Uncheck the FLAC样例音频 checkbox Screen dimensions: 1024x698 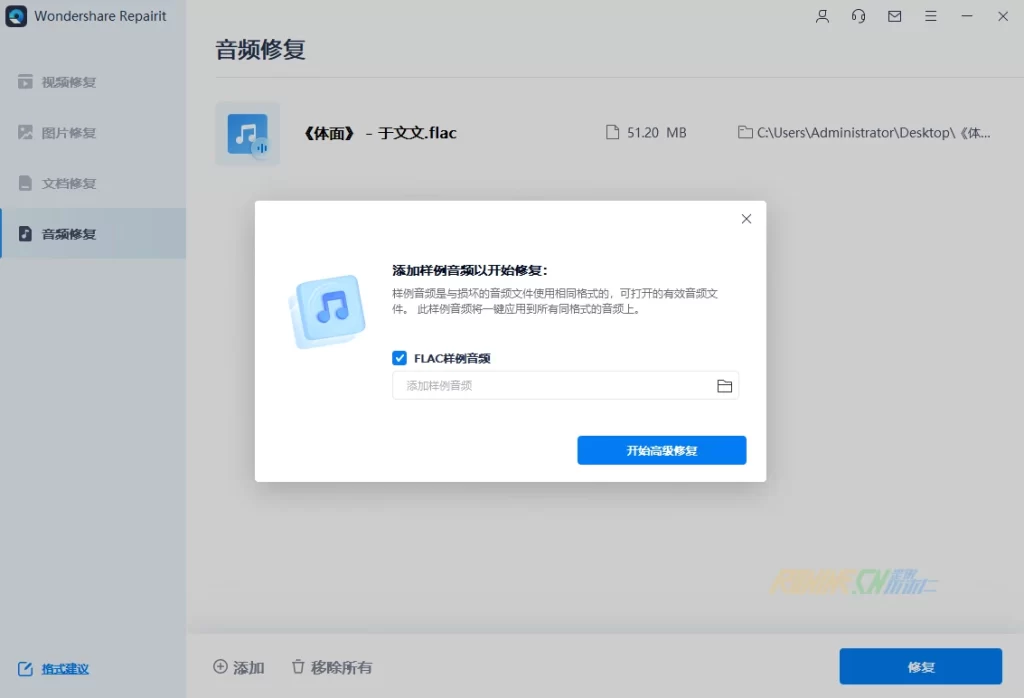pyautogui.click(x=400, y=358)
